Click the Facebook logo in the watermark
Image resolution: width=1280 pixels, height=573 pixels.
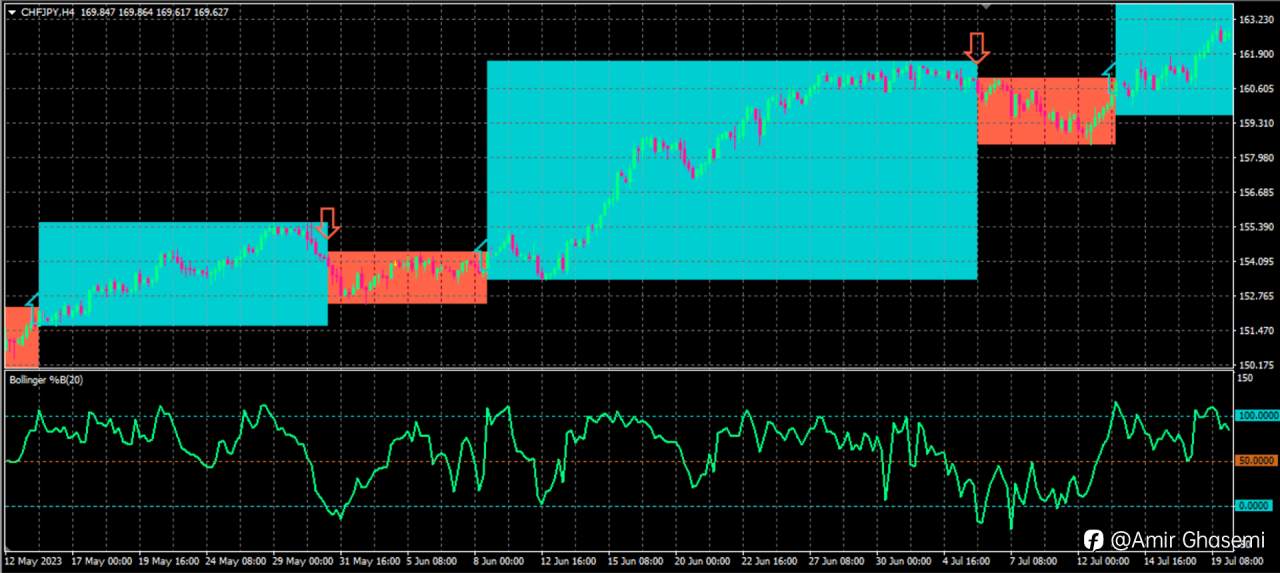(1094, 540)
